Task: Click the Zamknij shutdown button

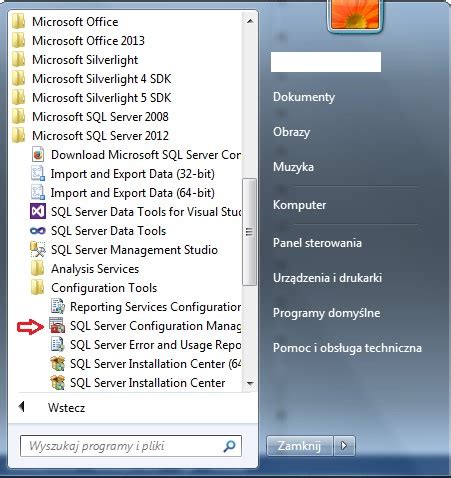Action: (x=300, y=445)
